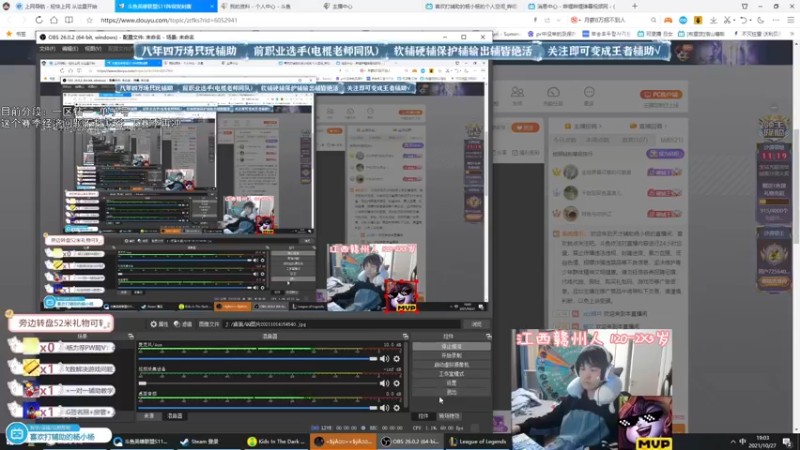This screenshot has width=800, height=450.
Task: Open the 编辑(E) menu in OBS
Action: pos(70,48)
